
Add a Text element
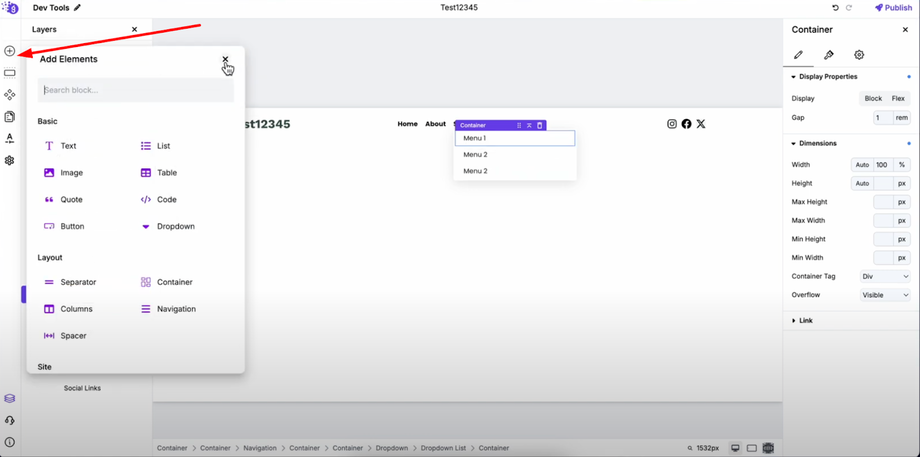pos(60,146)
